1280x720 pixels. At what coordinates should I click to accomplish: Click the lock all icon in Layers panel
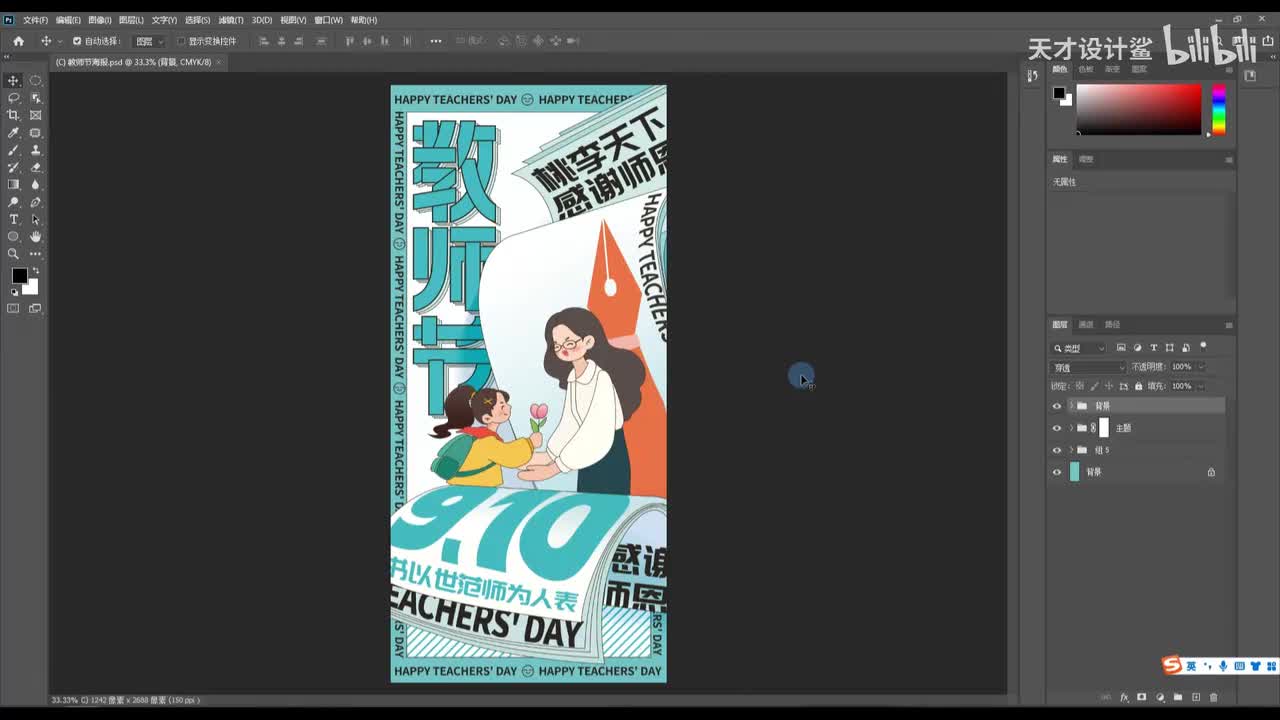pyautogui.click(x=1139, y=386)
